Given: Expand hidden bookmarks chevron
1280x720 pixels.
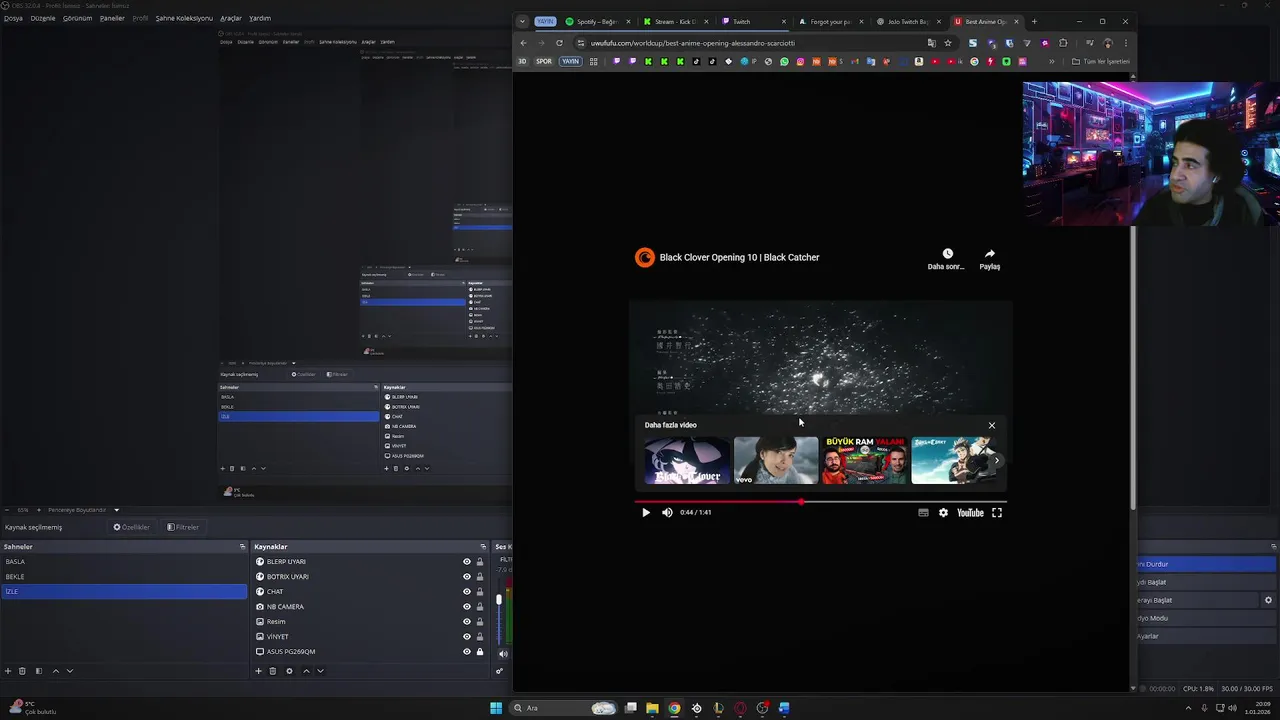Looking at the screenshot, I should click(x=1051, y=61).
